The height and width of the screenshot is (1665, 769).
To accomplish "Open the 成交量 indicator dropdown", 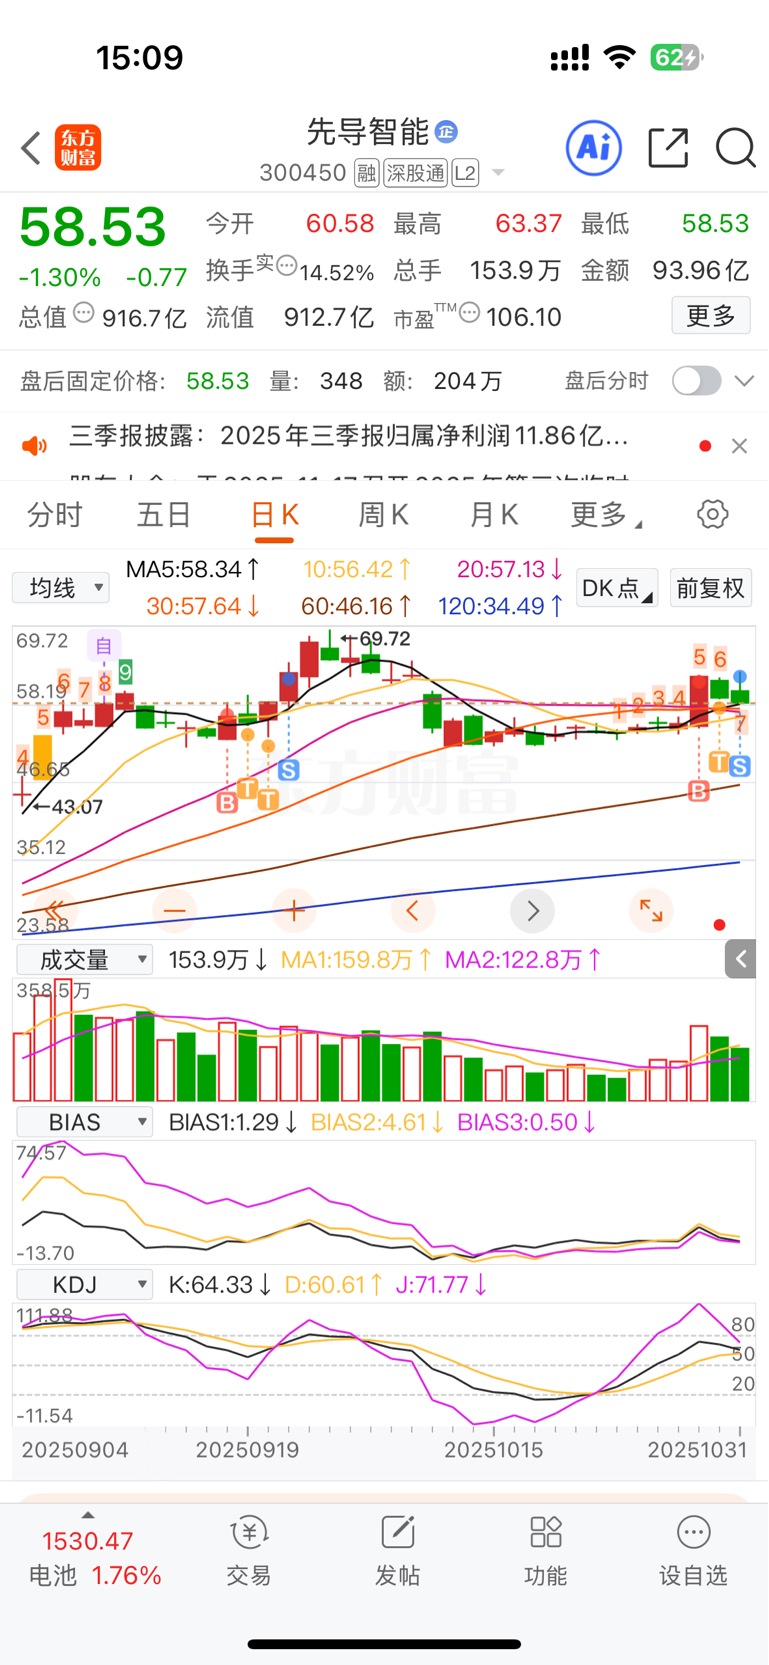I will coord(85,960).
